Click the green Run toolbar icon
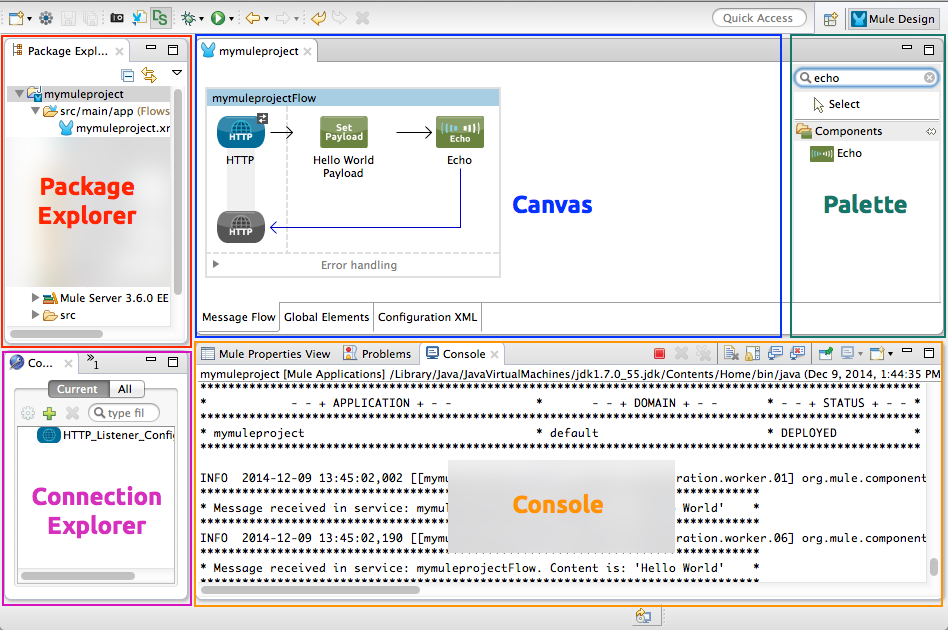This screenshot has height=630, width=948. pyautogui.click(x=218, y=18)
